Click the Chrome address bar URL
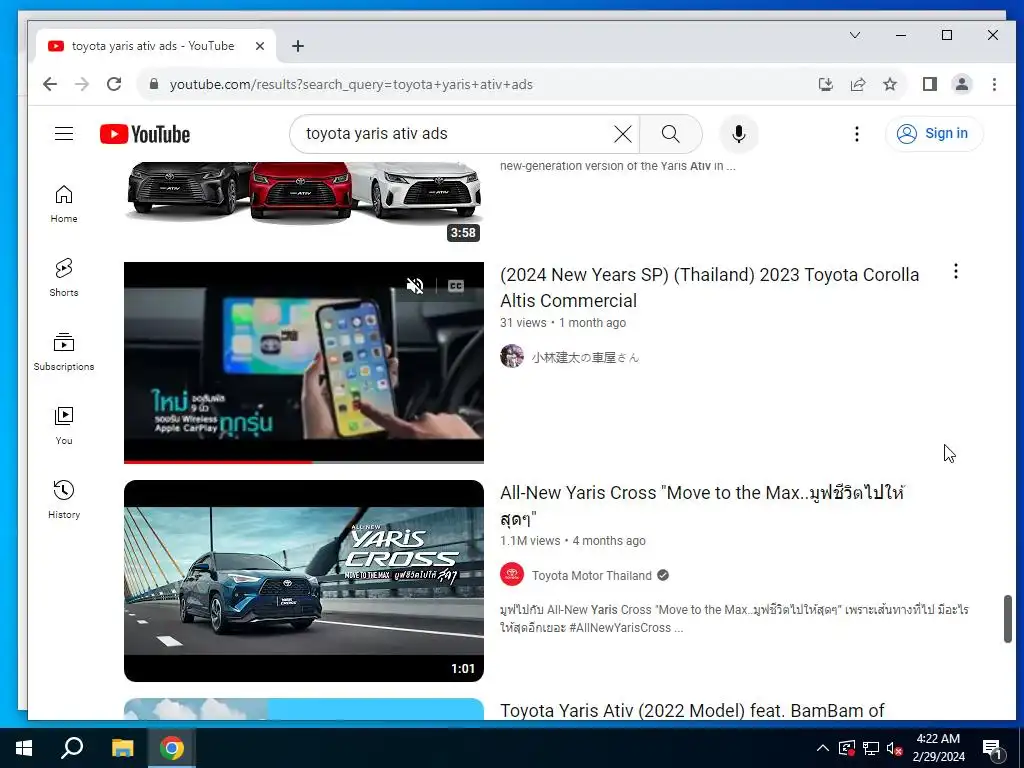This screenshot has width=1024, height=768. click(x=351, y=84)
